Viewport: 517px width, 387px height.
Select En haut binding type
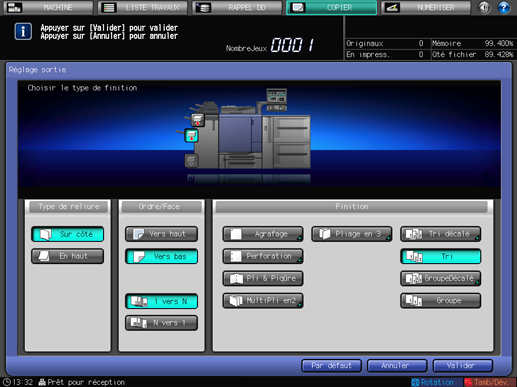[x=68, y=256]
